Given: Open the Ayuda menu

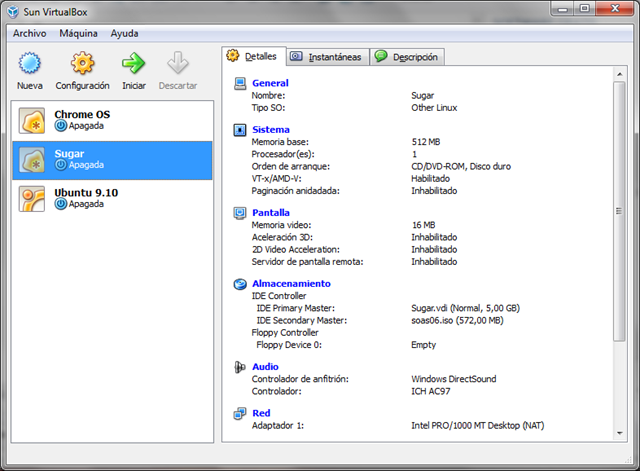Looking at the screenshot, I should pyautogui.click(x=124, y=33).
